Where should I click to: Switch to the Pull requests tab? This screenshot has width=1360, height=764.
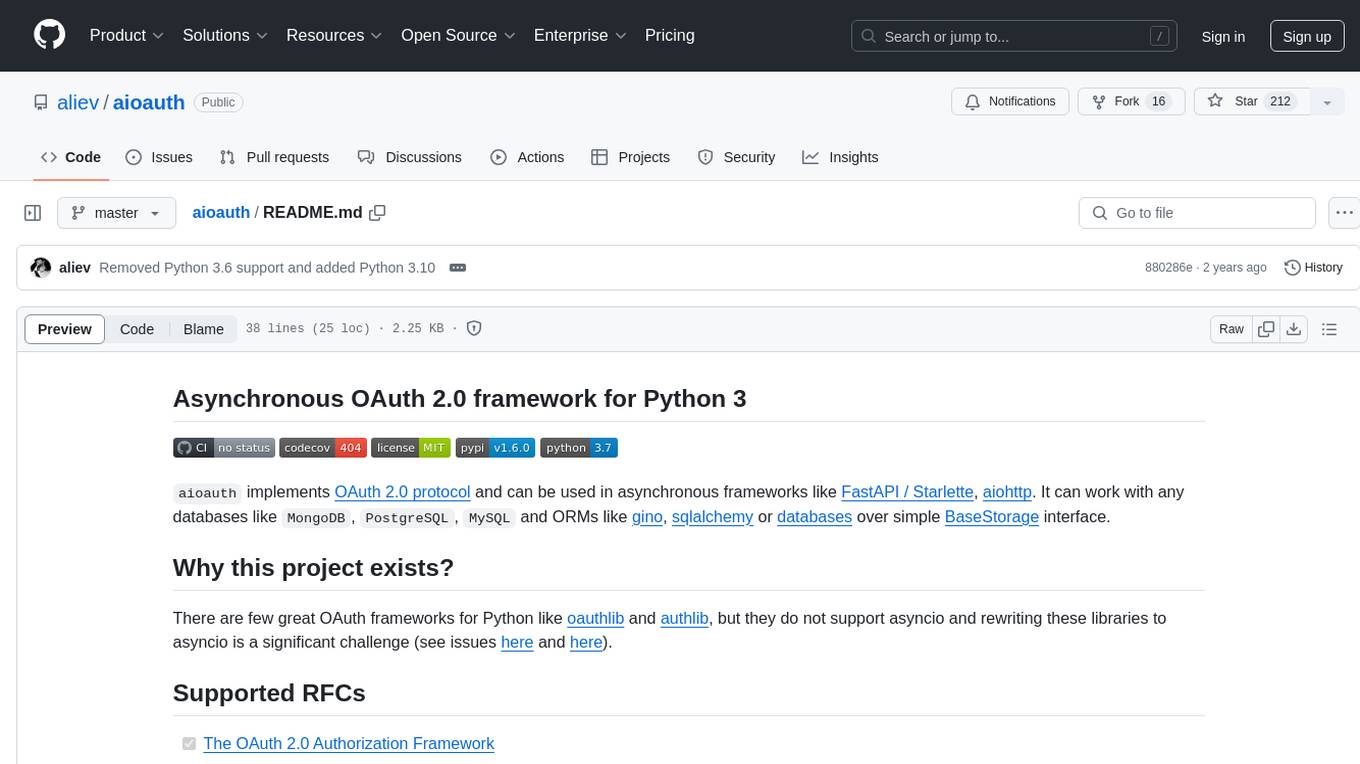[274, 157]
